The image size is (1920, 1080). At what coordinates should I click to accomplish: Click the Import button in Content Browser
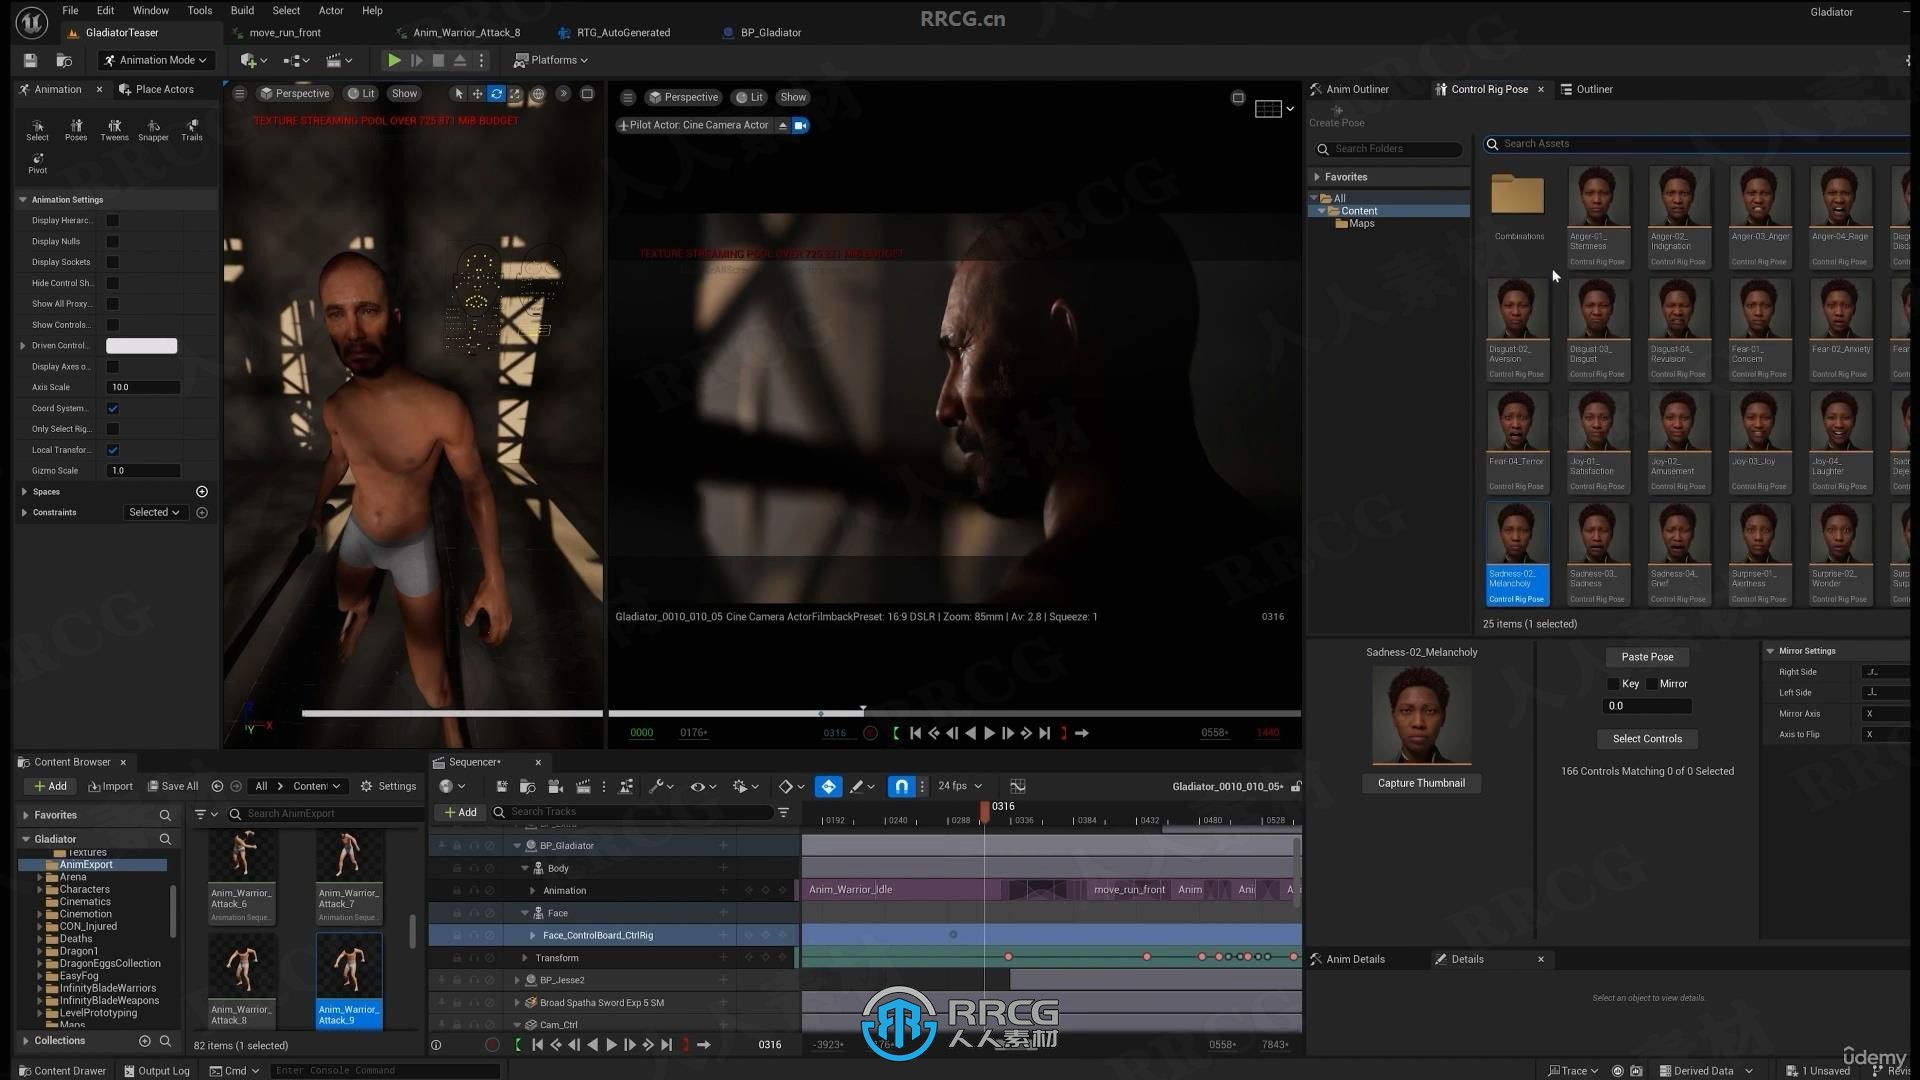[111, 787]
